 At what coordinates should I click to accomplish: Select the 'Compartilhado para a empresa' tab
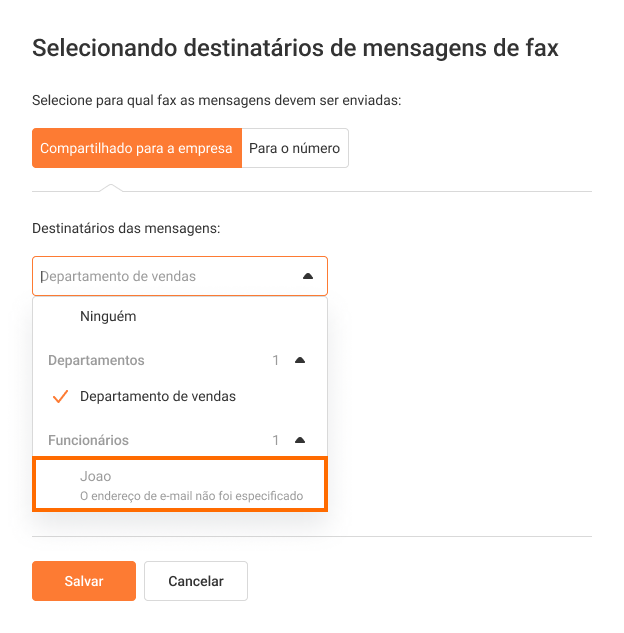[137, 148]
